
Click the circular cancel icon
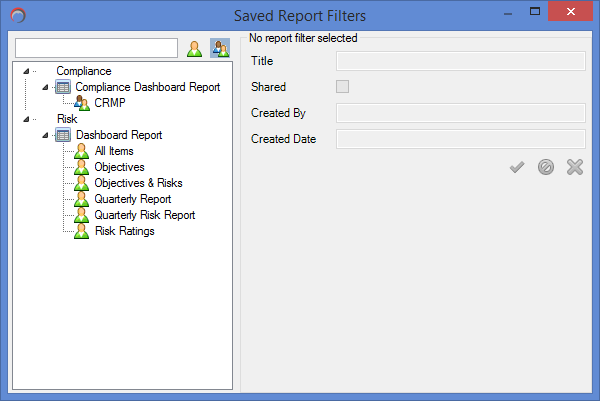click(546, 167)
